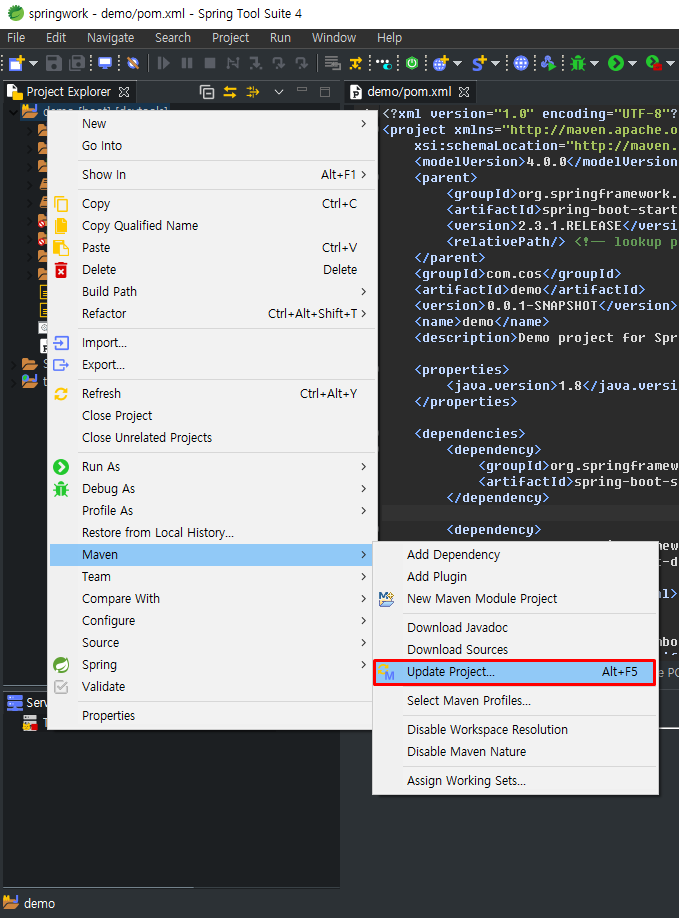Screen dimensions: 679x918
Task: Open the Debug dropdown arrow
Action: (x=595, y=63)
